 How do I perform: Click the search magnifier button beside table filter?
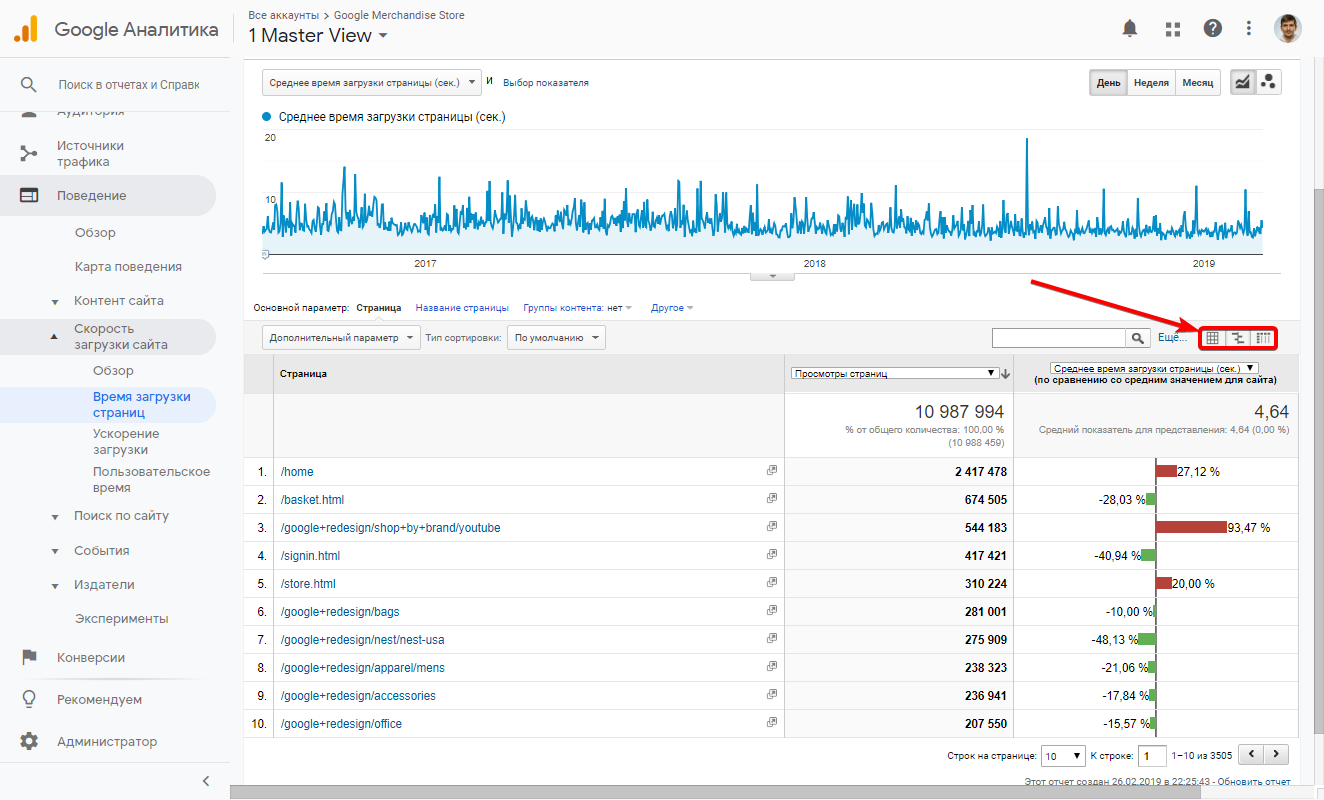(x=1137, y=338)
